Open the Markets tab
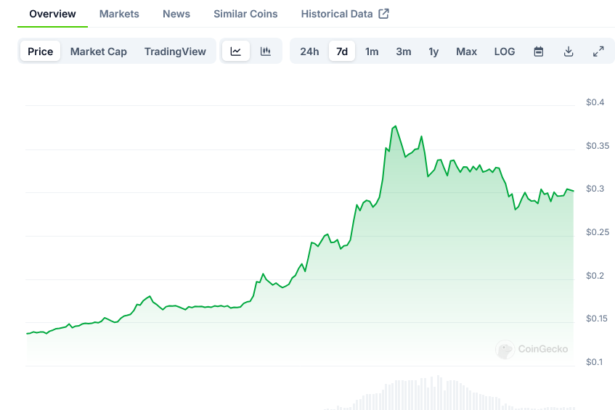Screen dimensions: 615x410 pyautogui.click(x=119, y=14)
